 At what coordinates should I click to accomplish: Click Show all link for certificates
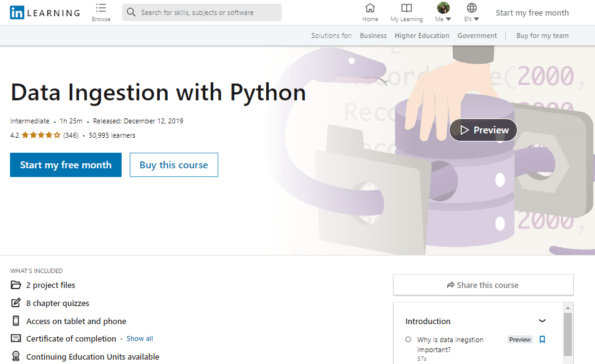(x=140, y=339)
